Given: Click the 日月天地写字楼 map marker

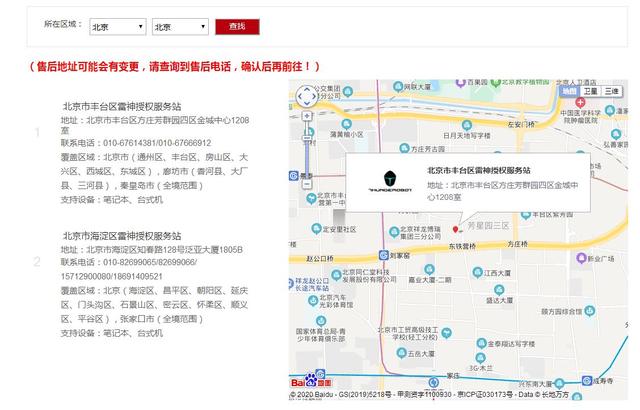Looking at the screenshot, I should (467, 125).
